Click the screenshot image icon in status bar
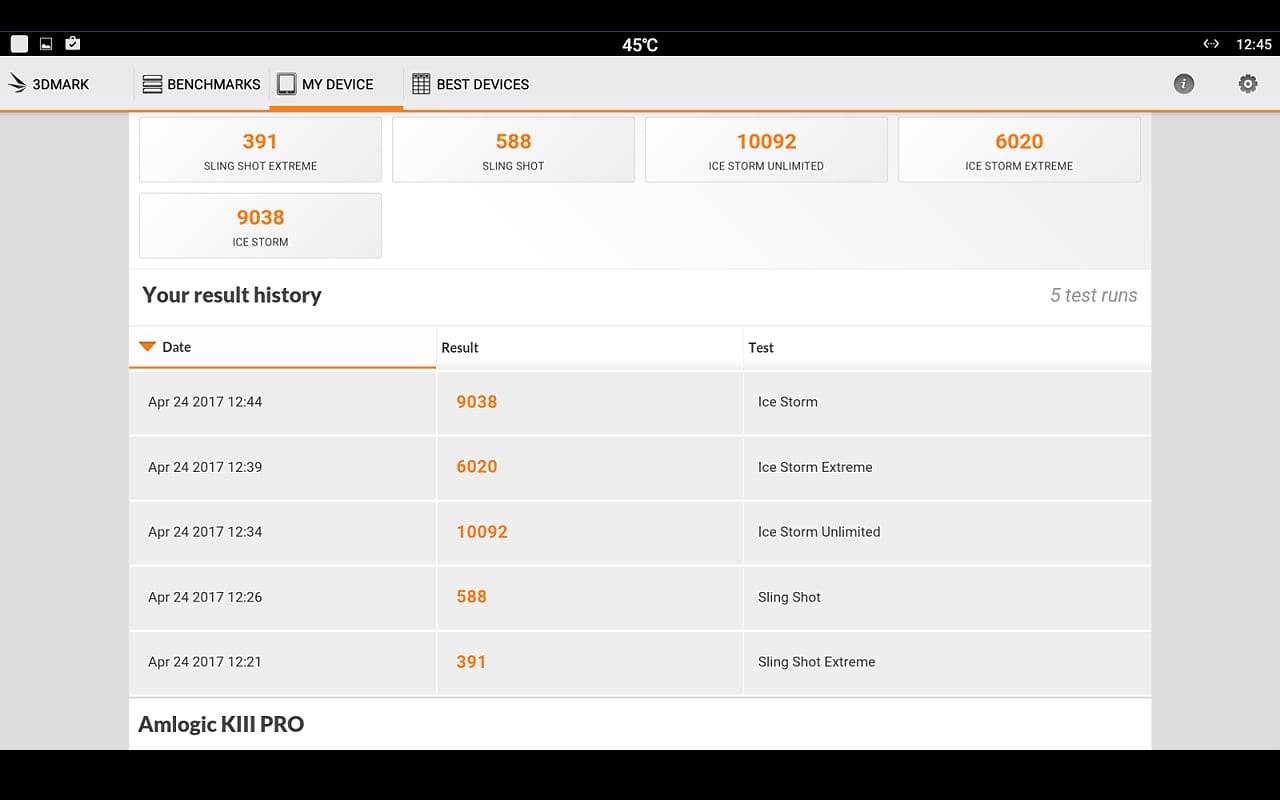The image size is (1280, 800). [45, 43]
